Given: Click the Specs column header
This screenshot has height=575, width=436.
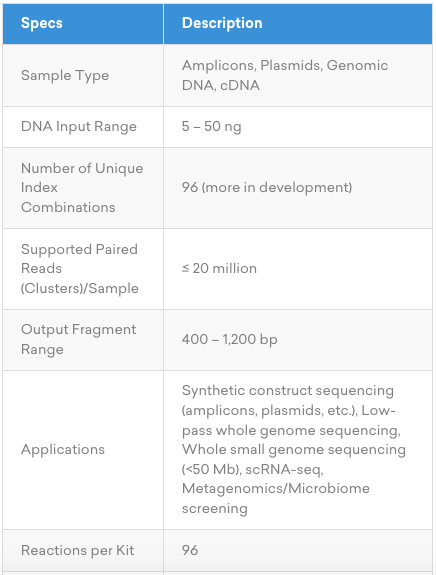Looking at the screenshot, I should (x=41, y=23).
